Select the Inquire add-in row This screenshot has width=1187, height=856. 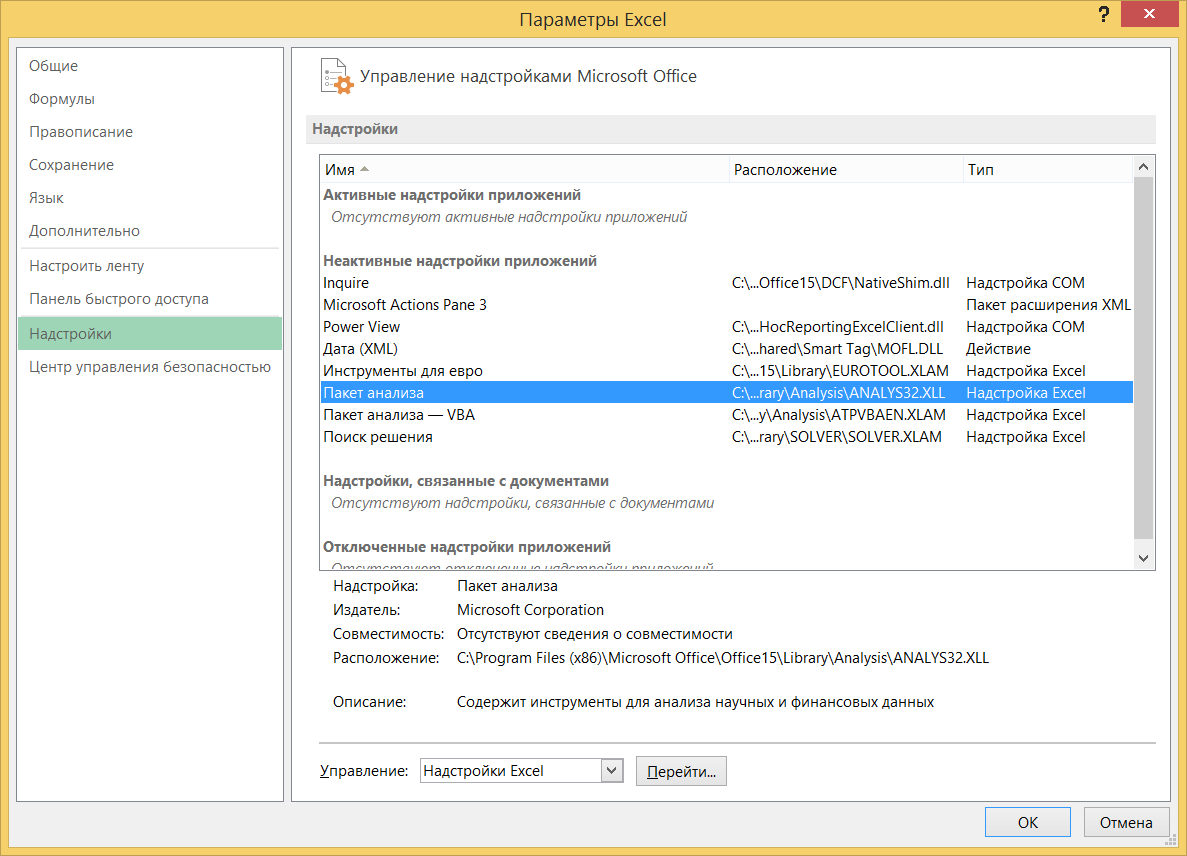(x=727, y=283)
